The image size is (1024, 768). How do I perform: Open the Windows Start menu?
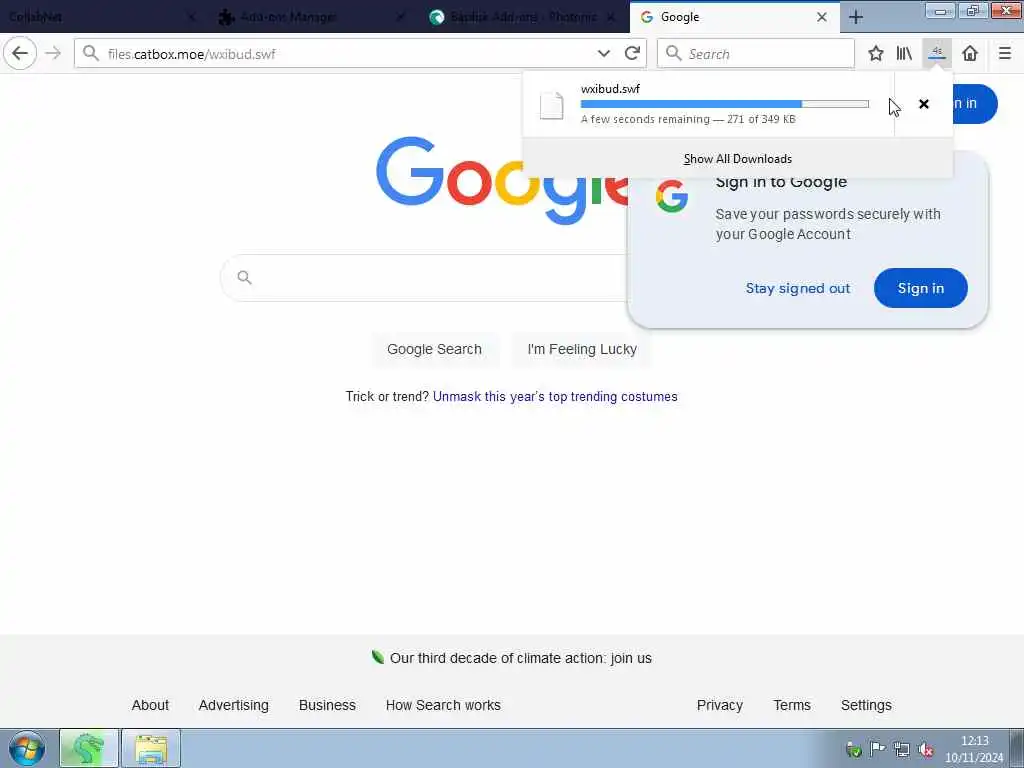pos(27,748)
